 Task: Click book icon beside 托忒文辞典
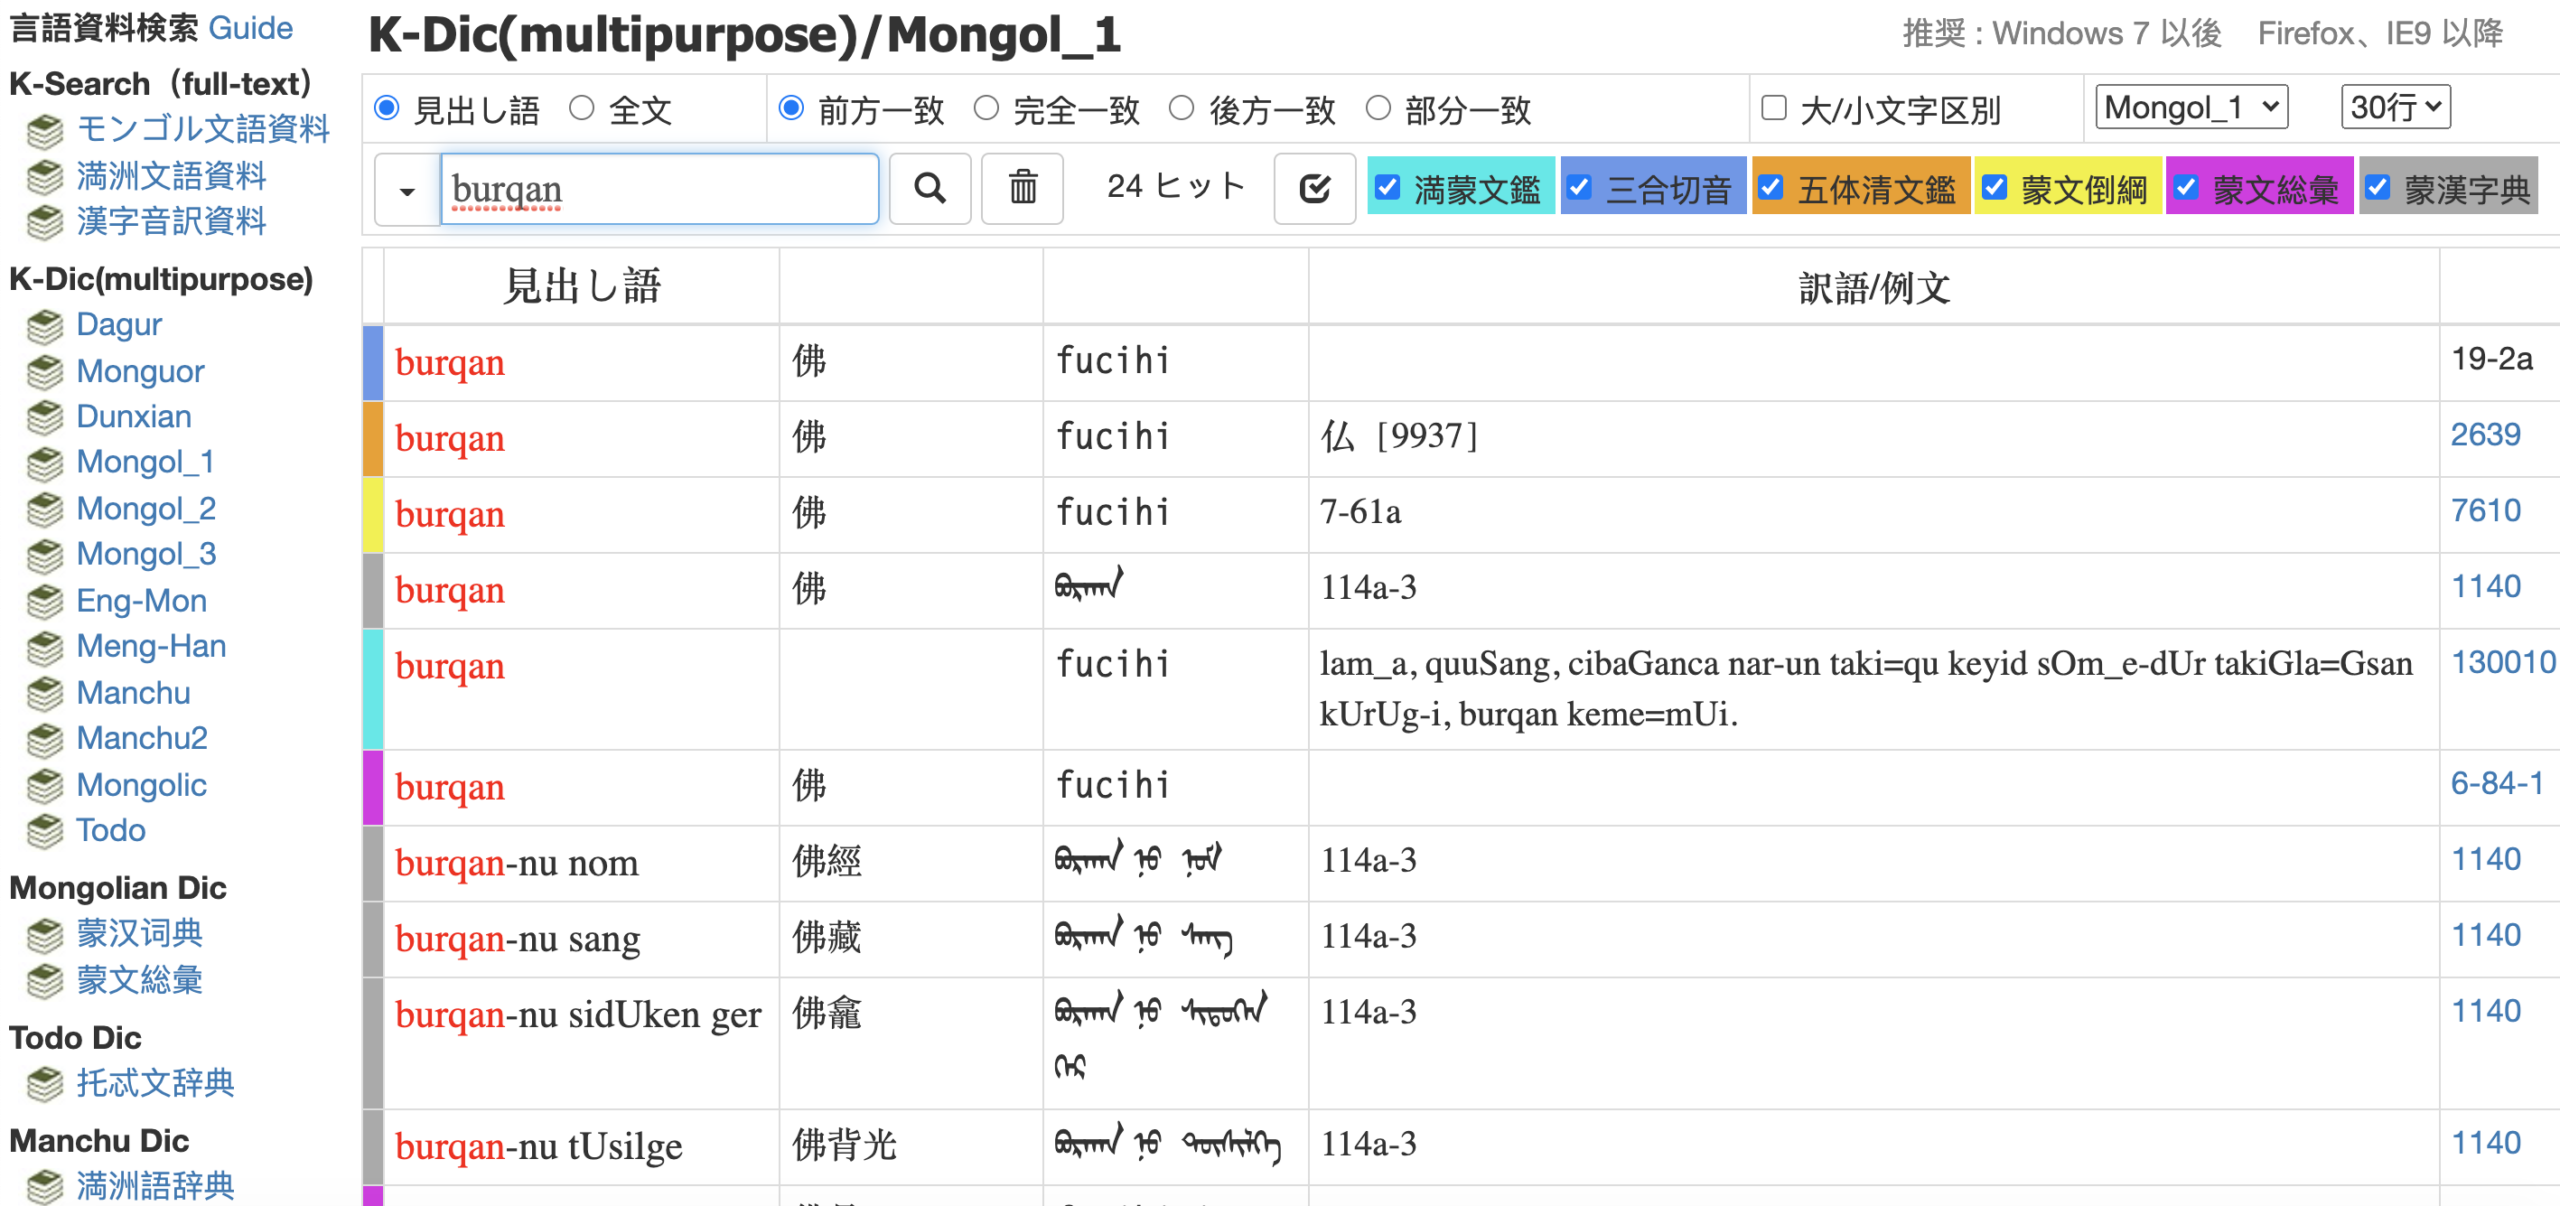click(45, 1084)
